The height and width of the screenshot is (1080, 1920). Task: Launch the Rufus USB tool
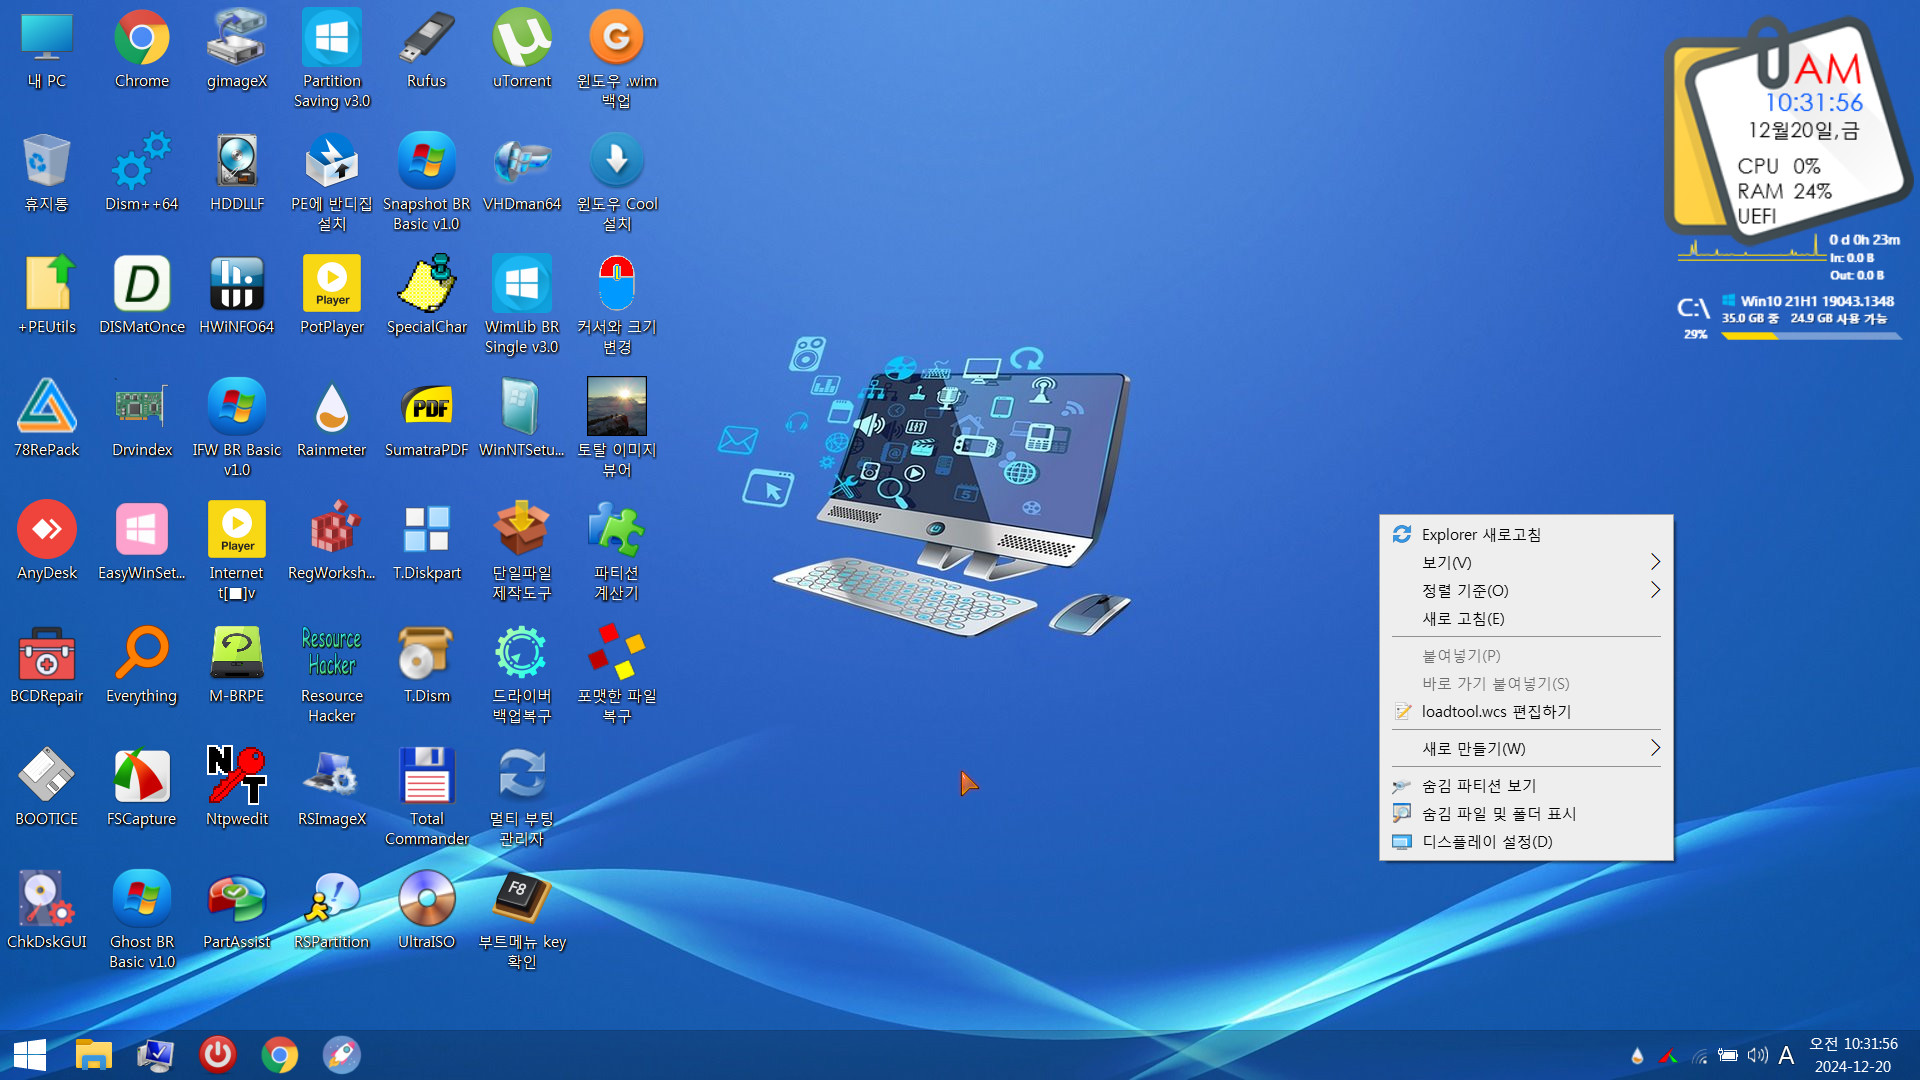click(426, 49)
